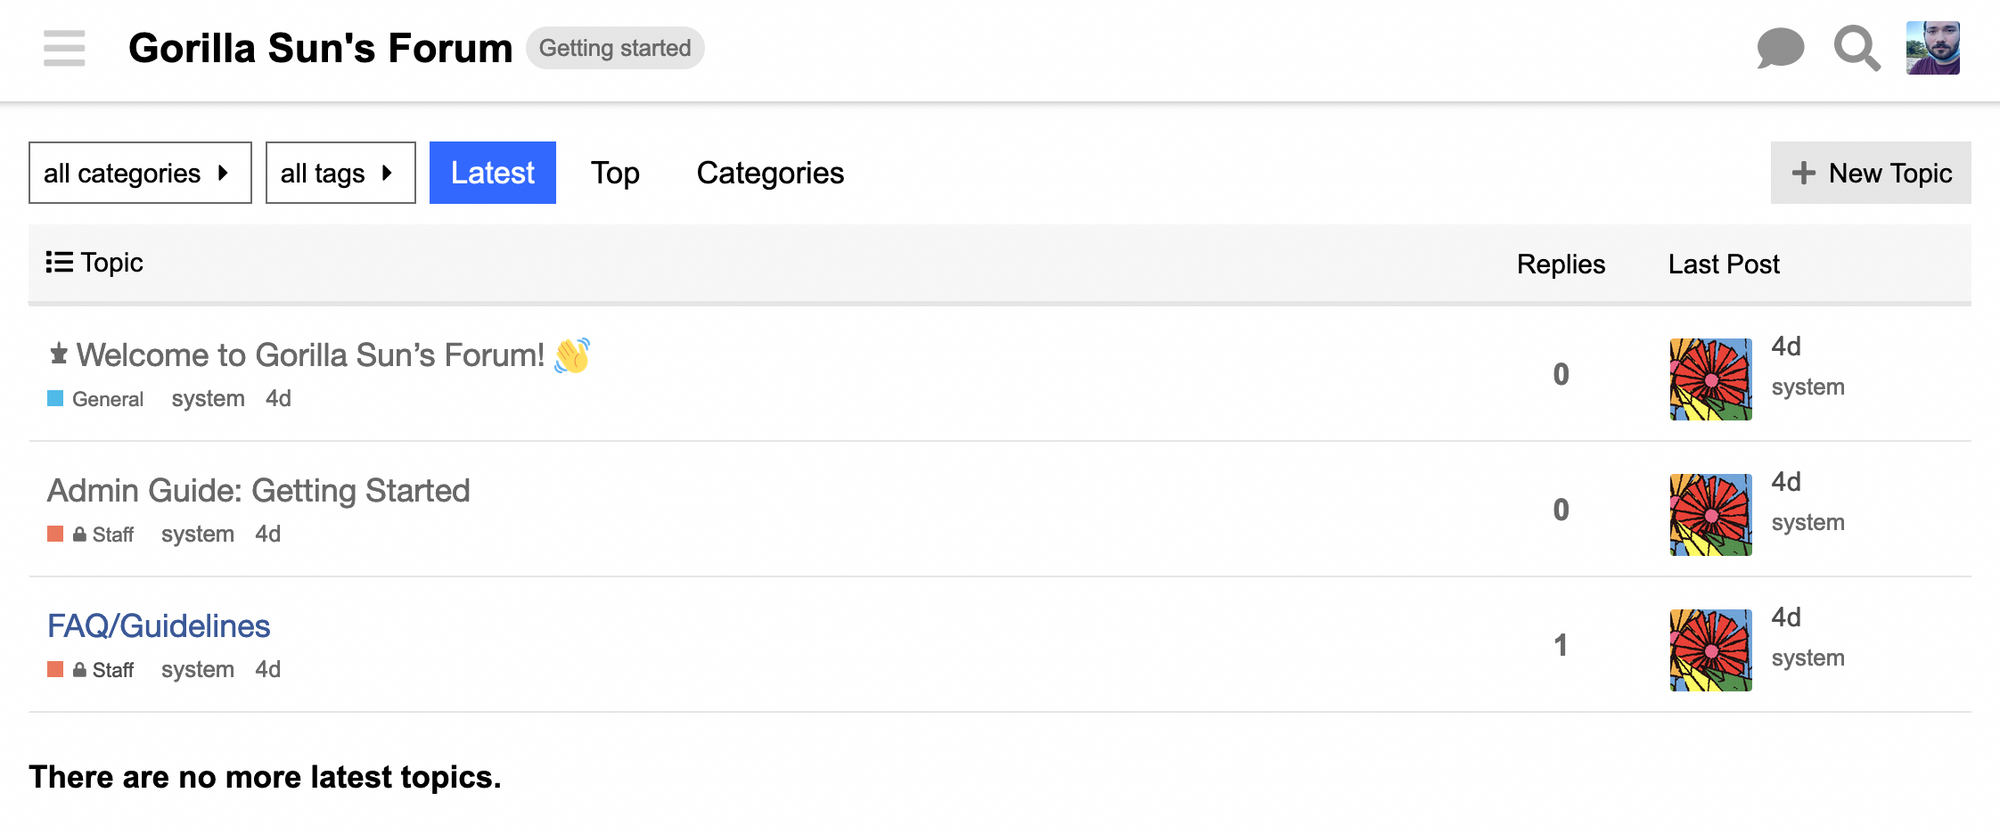The image size is (2000, 832).
Task: Click the bulk select list icon
Action: click(59, 262)
